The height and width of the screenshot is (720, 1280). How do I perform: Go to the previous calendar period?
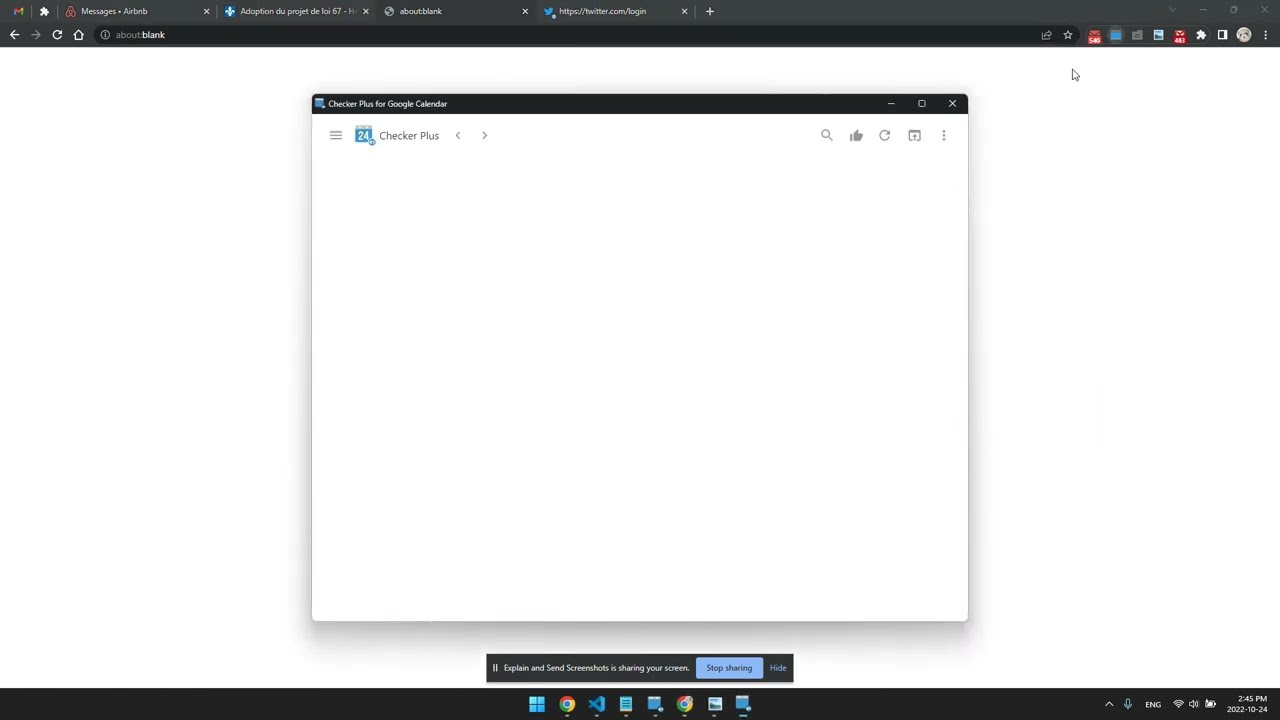(458, 135)
